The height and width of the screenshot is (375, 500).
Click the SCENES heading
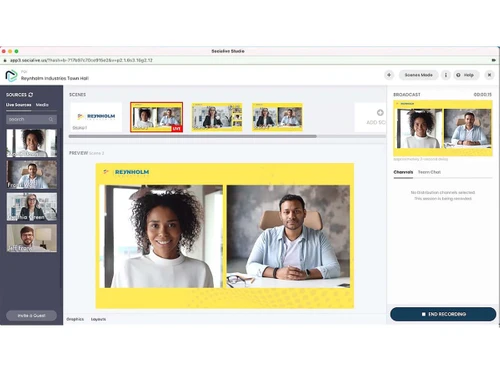[x=77, y=95]
